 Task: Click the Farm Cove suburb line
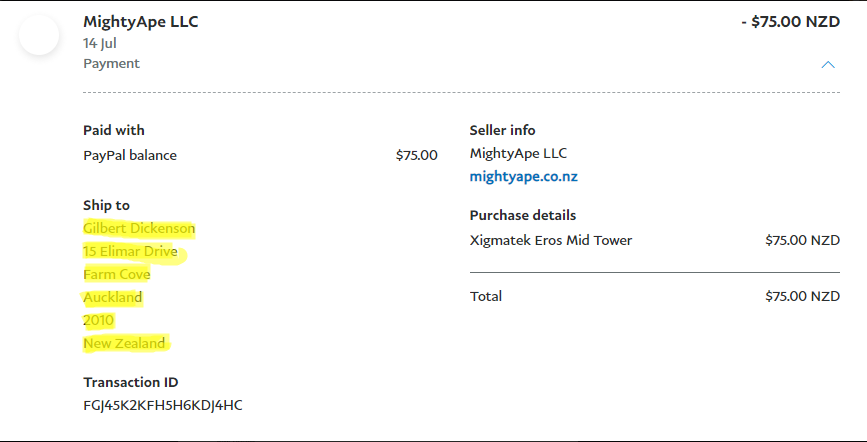[117, 274]
